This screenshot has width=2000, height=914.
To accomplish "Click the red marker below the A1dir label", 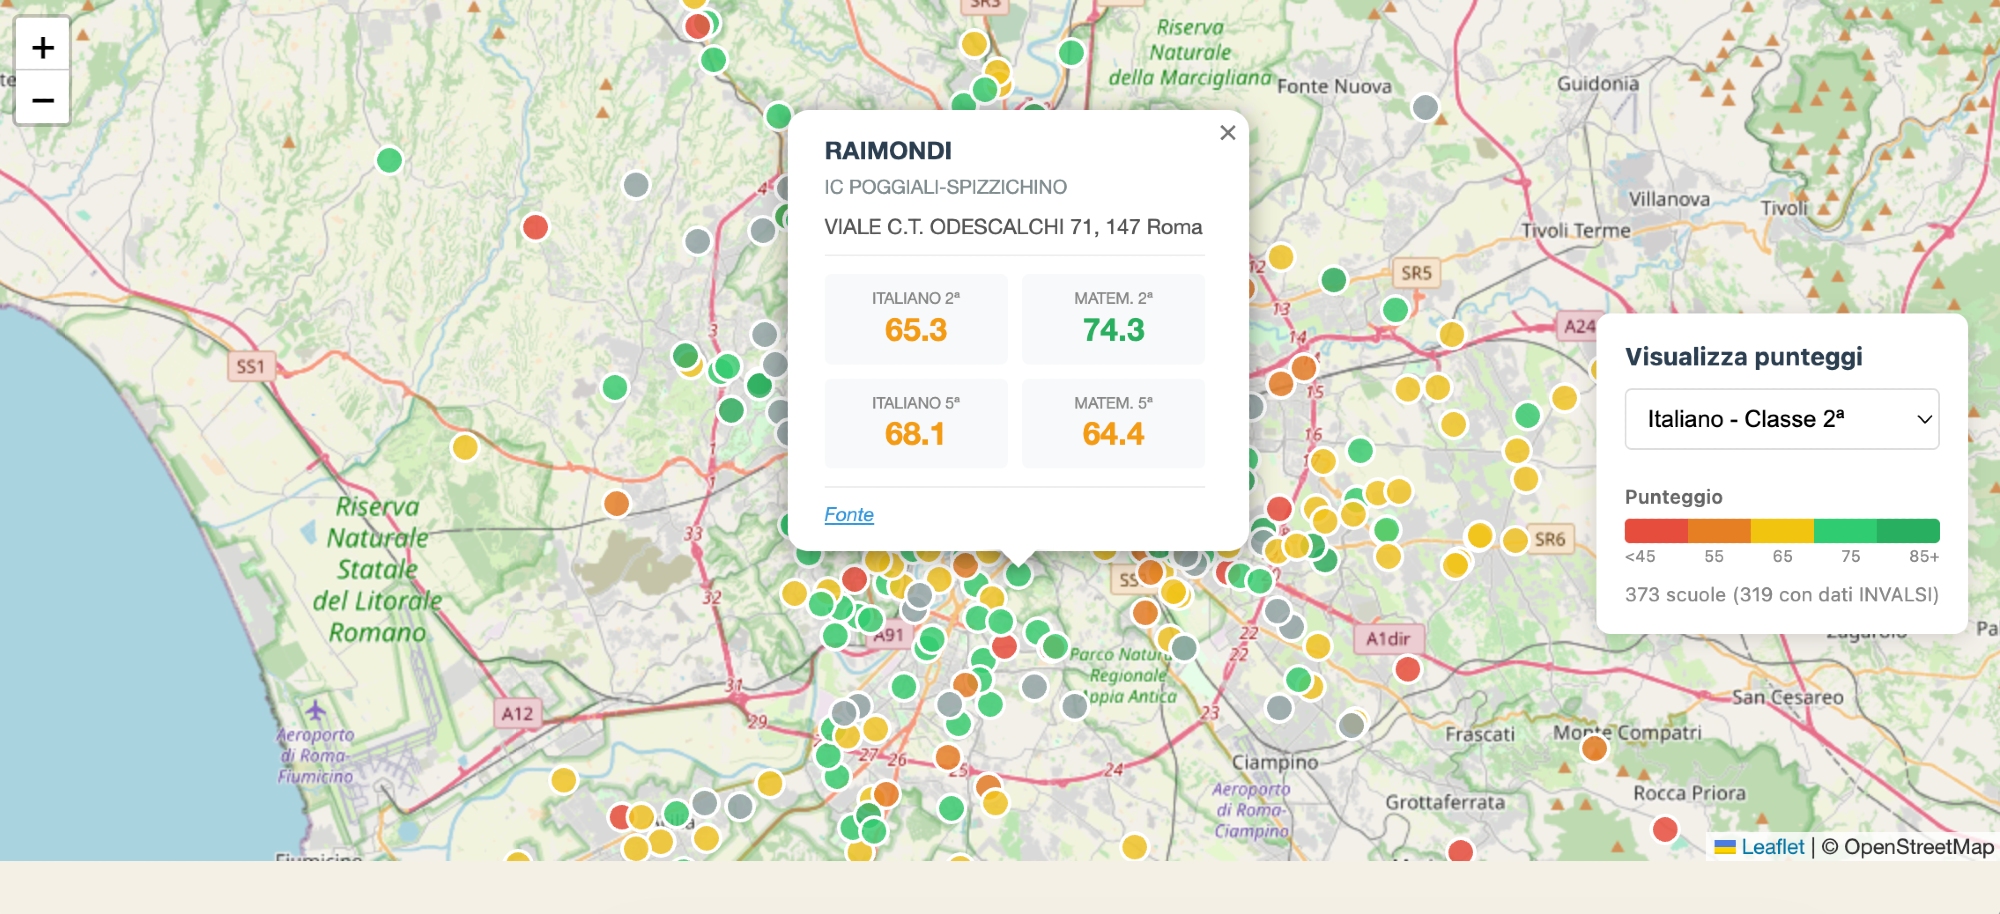I will coord(1407,669).
